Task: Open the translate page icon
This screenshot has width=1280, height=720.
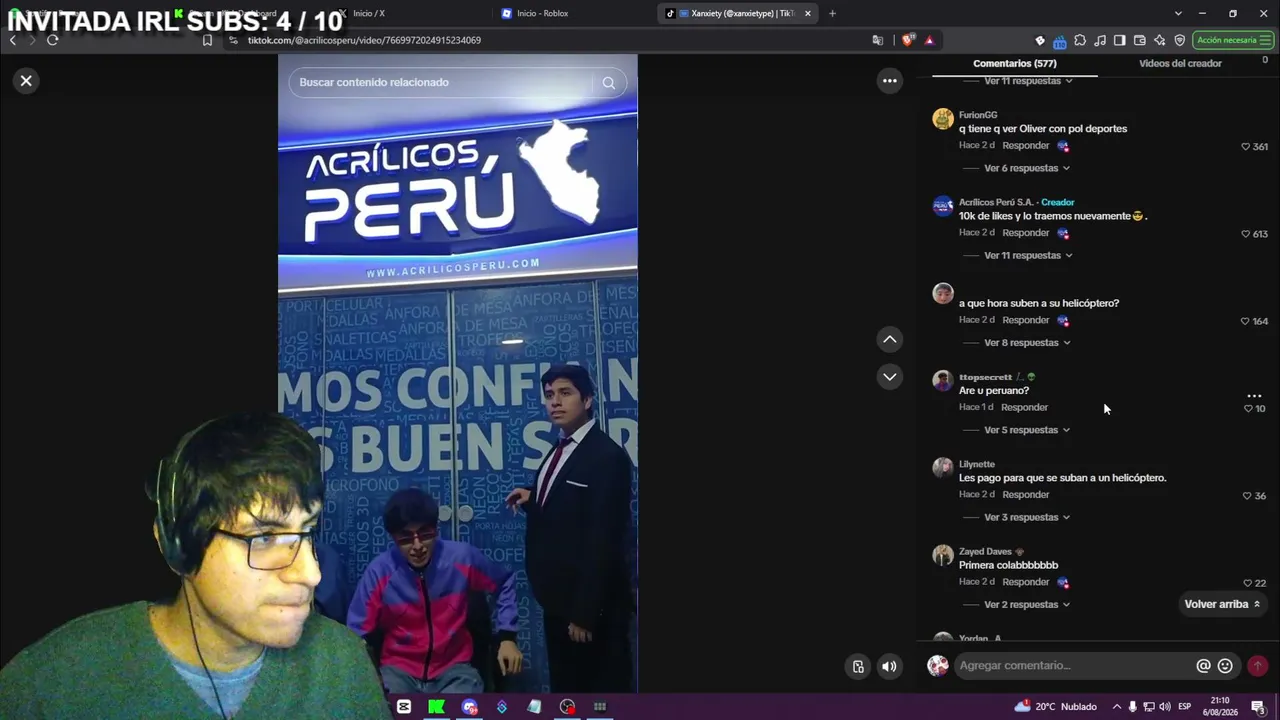Action: tap(878, 40)
